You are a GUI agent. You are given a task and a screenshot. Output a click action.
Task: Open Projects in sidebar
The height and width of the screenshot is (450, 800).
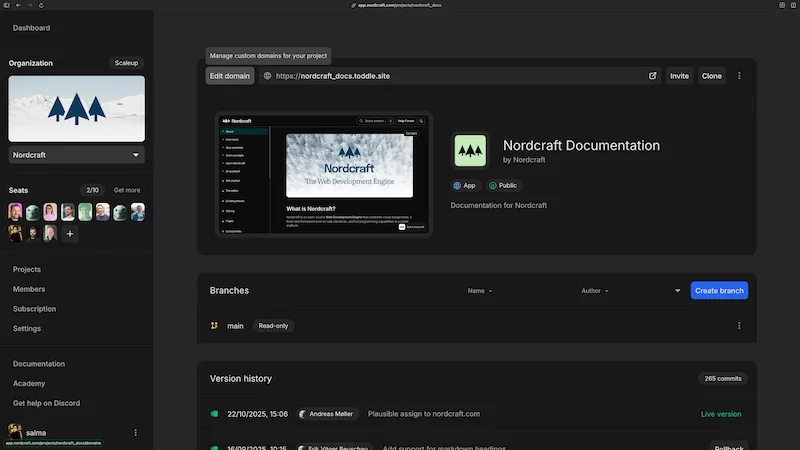[27, 269]
